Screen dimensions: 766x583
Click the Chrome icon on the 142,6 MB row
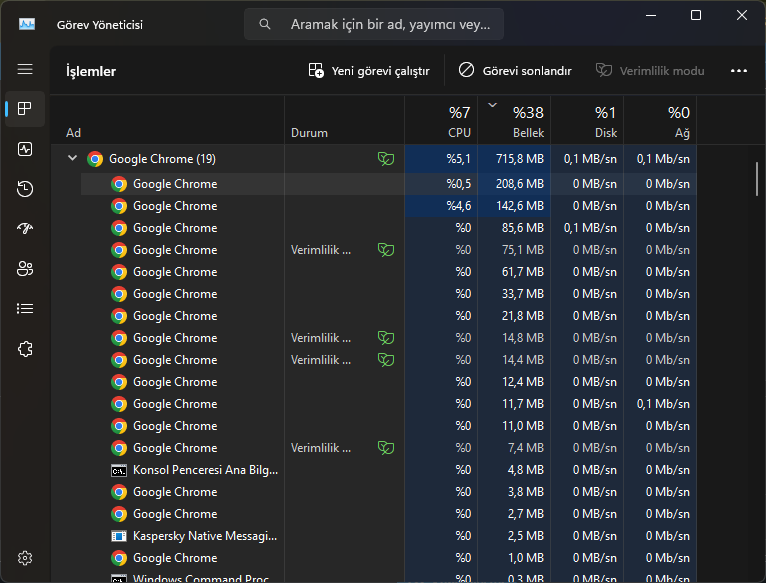pyautogui.click(x=119, y=206)
